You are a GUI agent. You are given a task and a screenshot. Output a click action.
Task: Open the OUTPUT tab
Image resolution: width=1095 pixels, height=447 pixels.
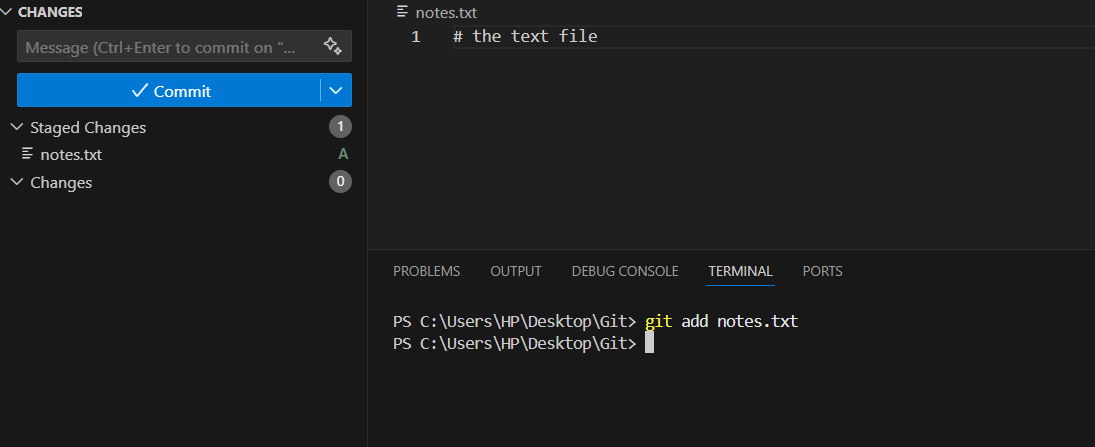tap(515, 271)
